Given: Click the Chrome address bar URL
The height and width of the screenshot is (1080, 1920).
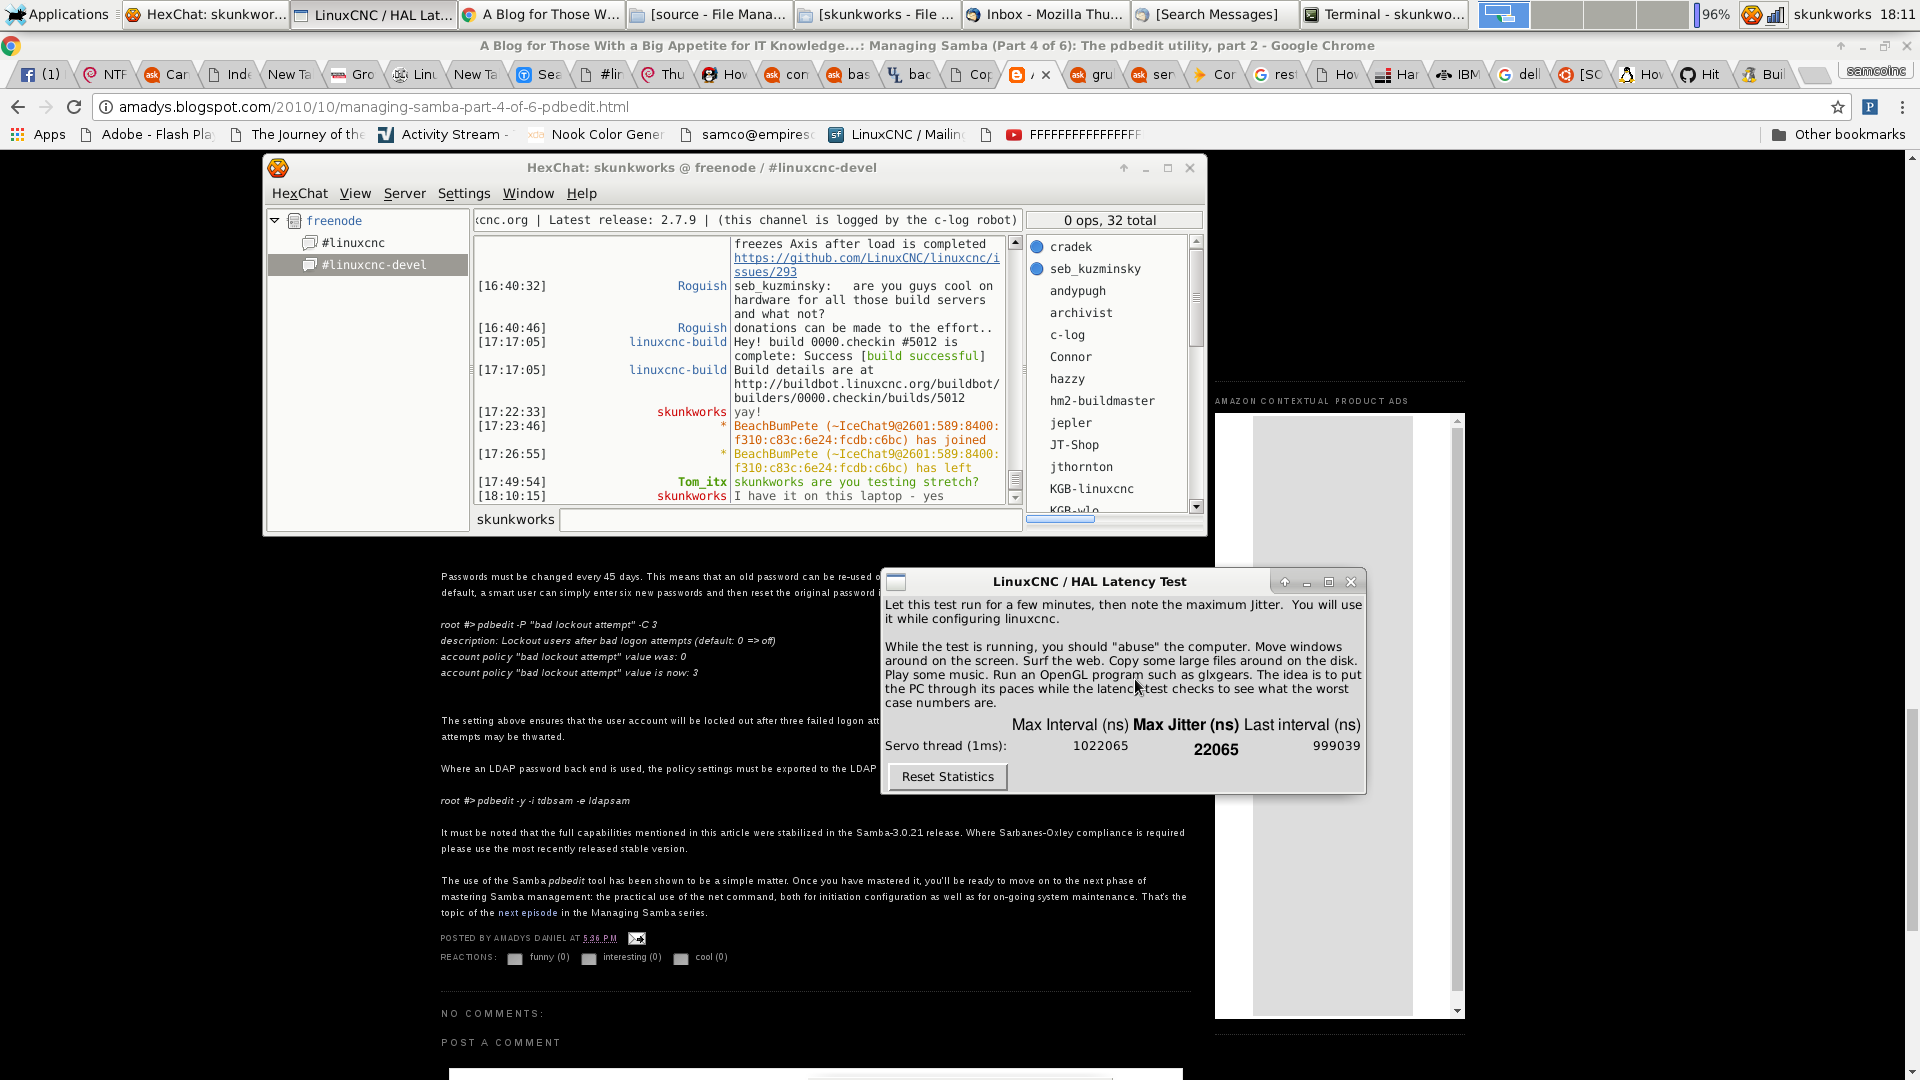Looking at the screenshot, I should 373,107.
